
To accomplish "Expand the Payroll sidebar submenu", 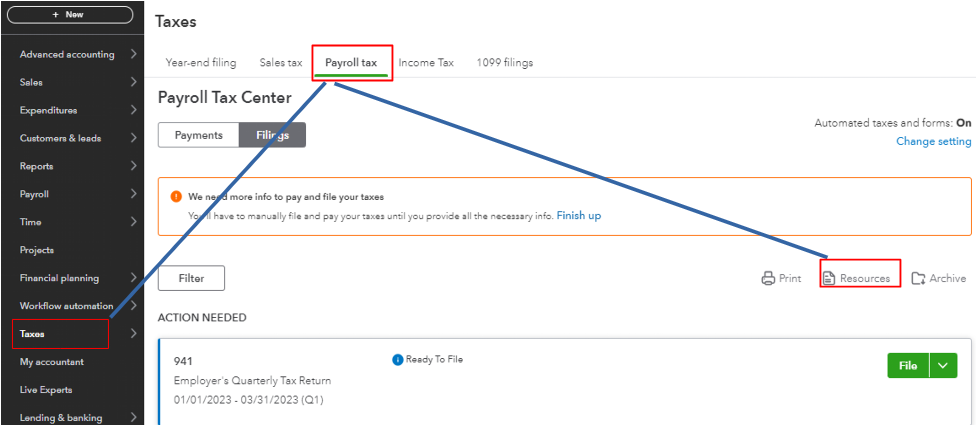I will point(133,194).
